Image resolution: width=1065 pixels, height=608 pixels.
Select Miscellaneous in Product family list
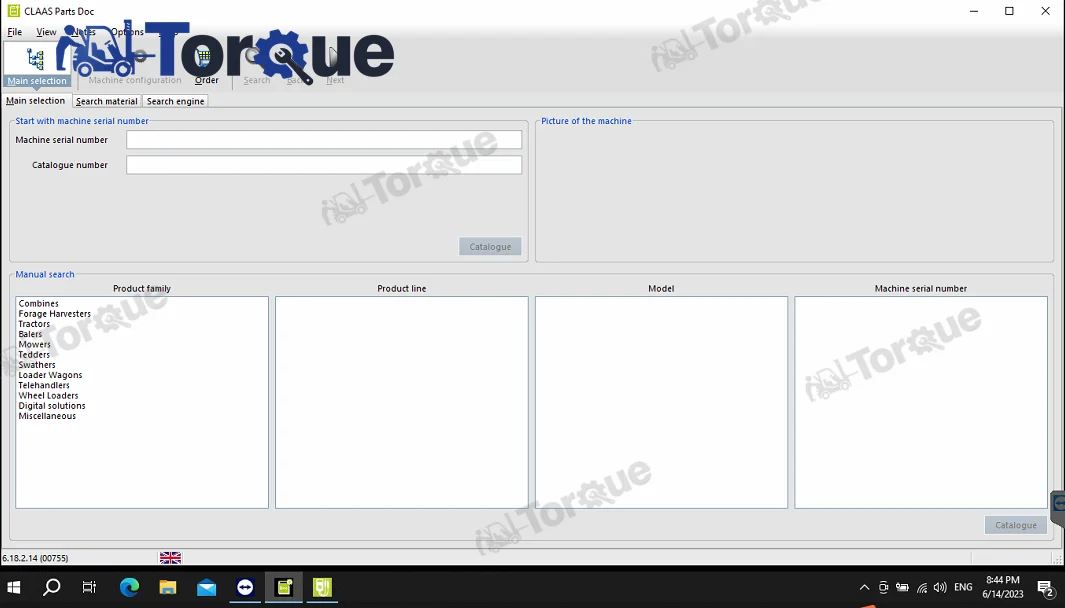(47, 416)
